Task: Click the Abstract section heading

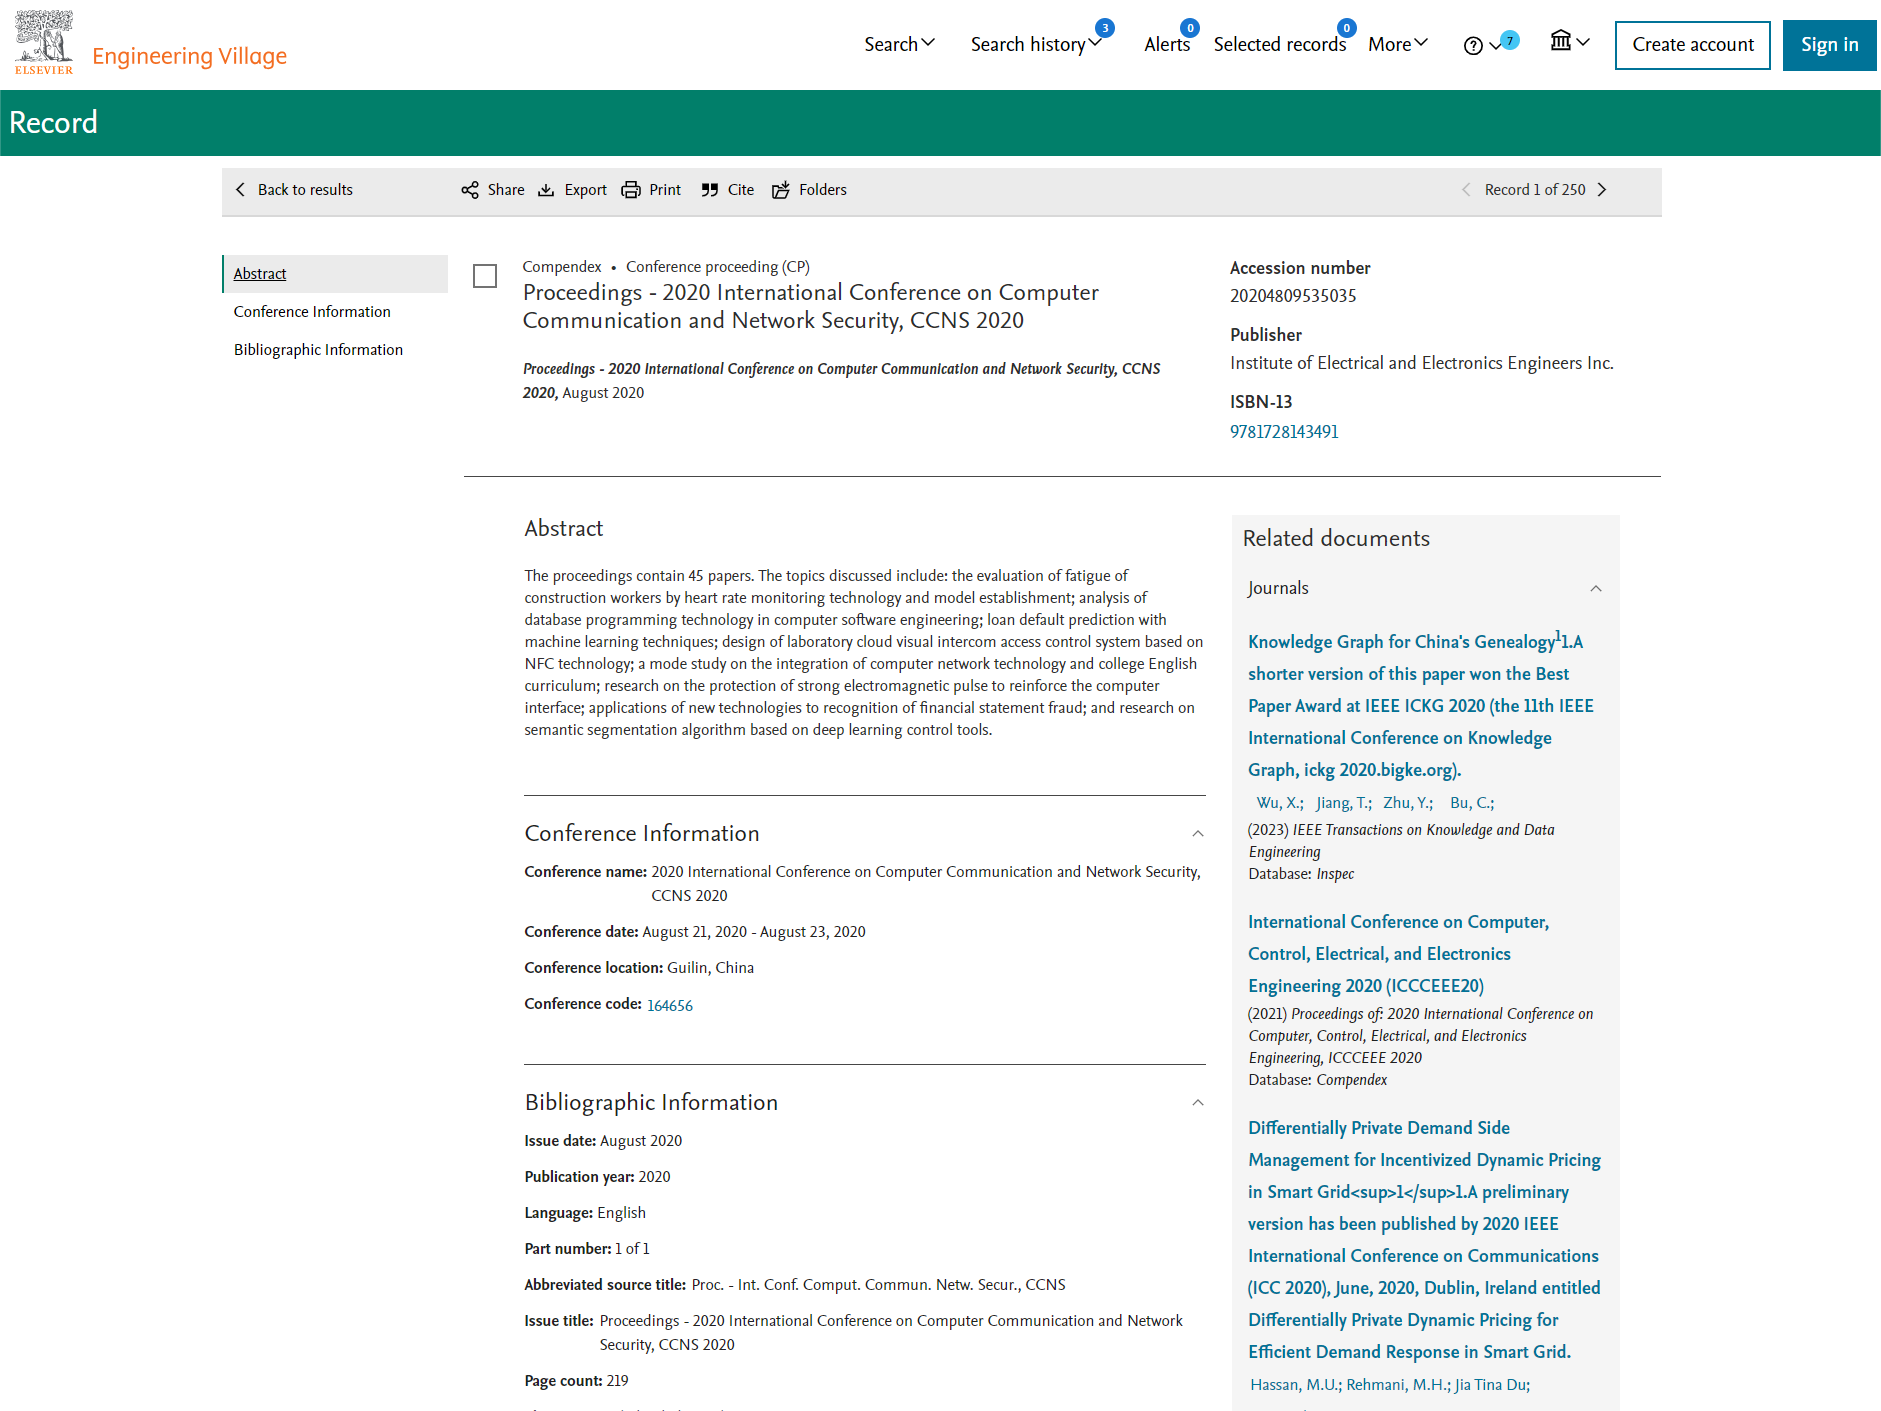Action: click(564, 529)
